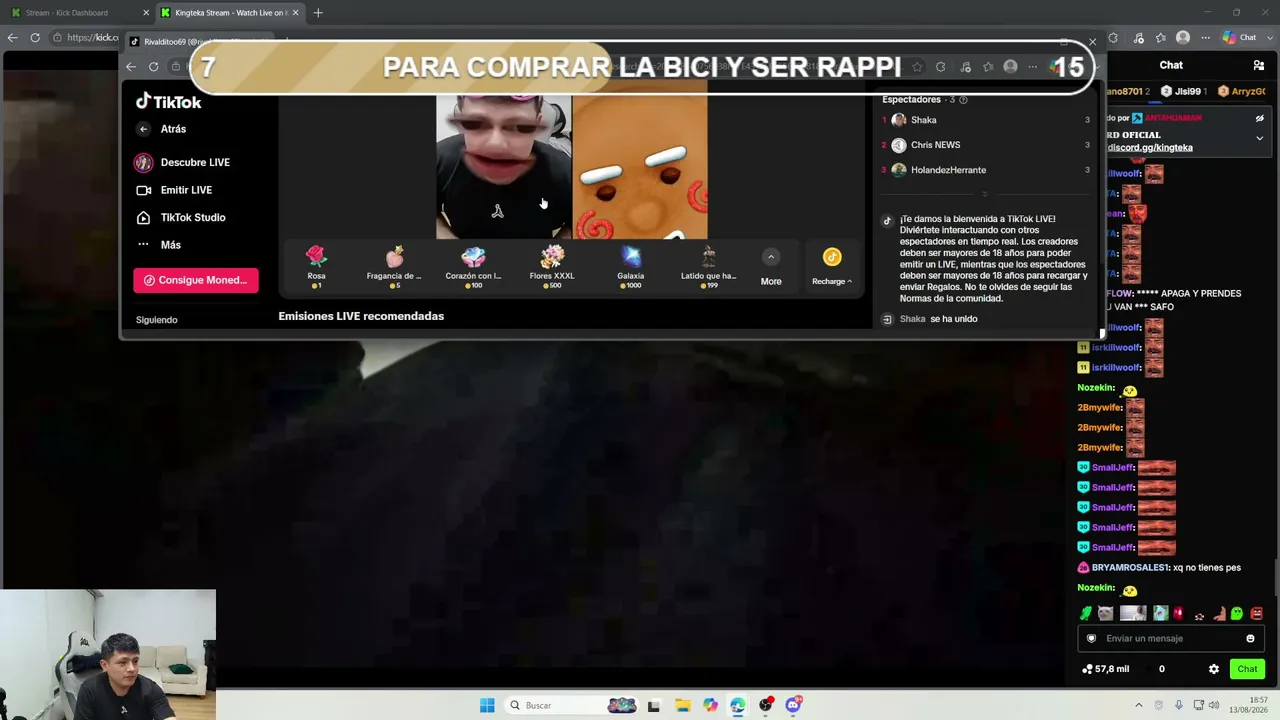This screenshot has width=1280, height=720.
Task: Open the emoji picker in chat input
Action: [x=1250, y=638]
